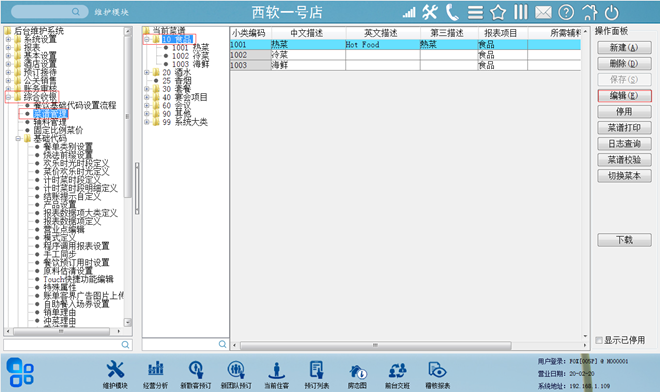The width and height of the screenshot is (660, 392).
Task: Click the star favorites icon in header
Action: (x=498, y=13)
